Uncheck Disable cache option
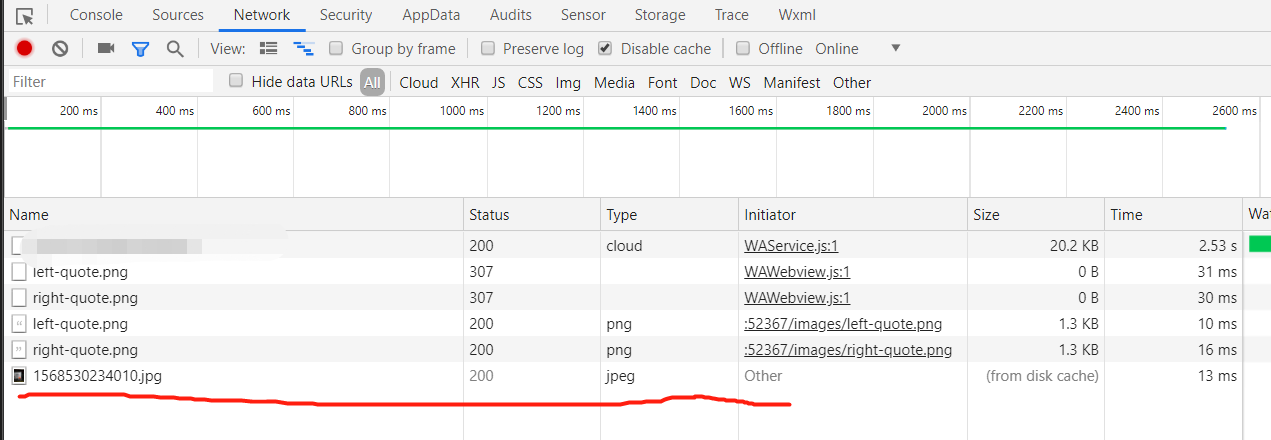 (605, 48)
